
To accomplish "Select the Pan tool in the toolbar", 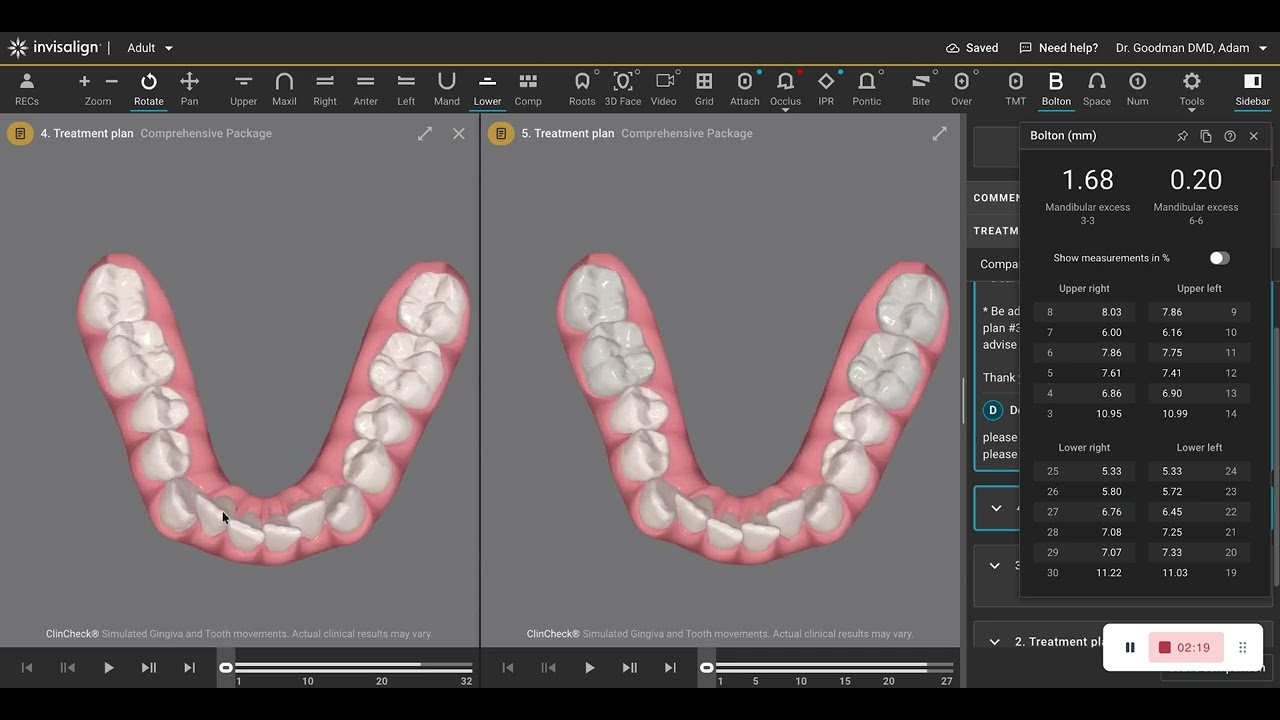I will coord(189,88).
